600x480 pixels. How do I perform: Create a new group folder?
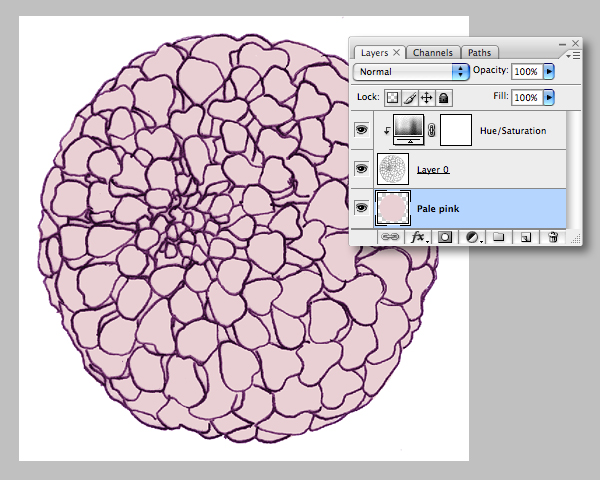coord(498,237)
